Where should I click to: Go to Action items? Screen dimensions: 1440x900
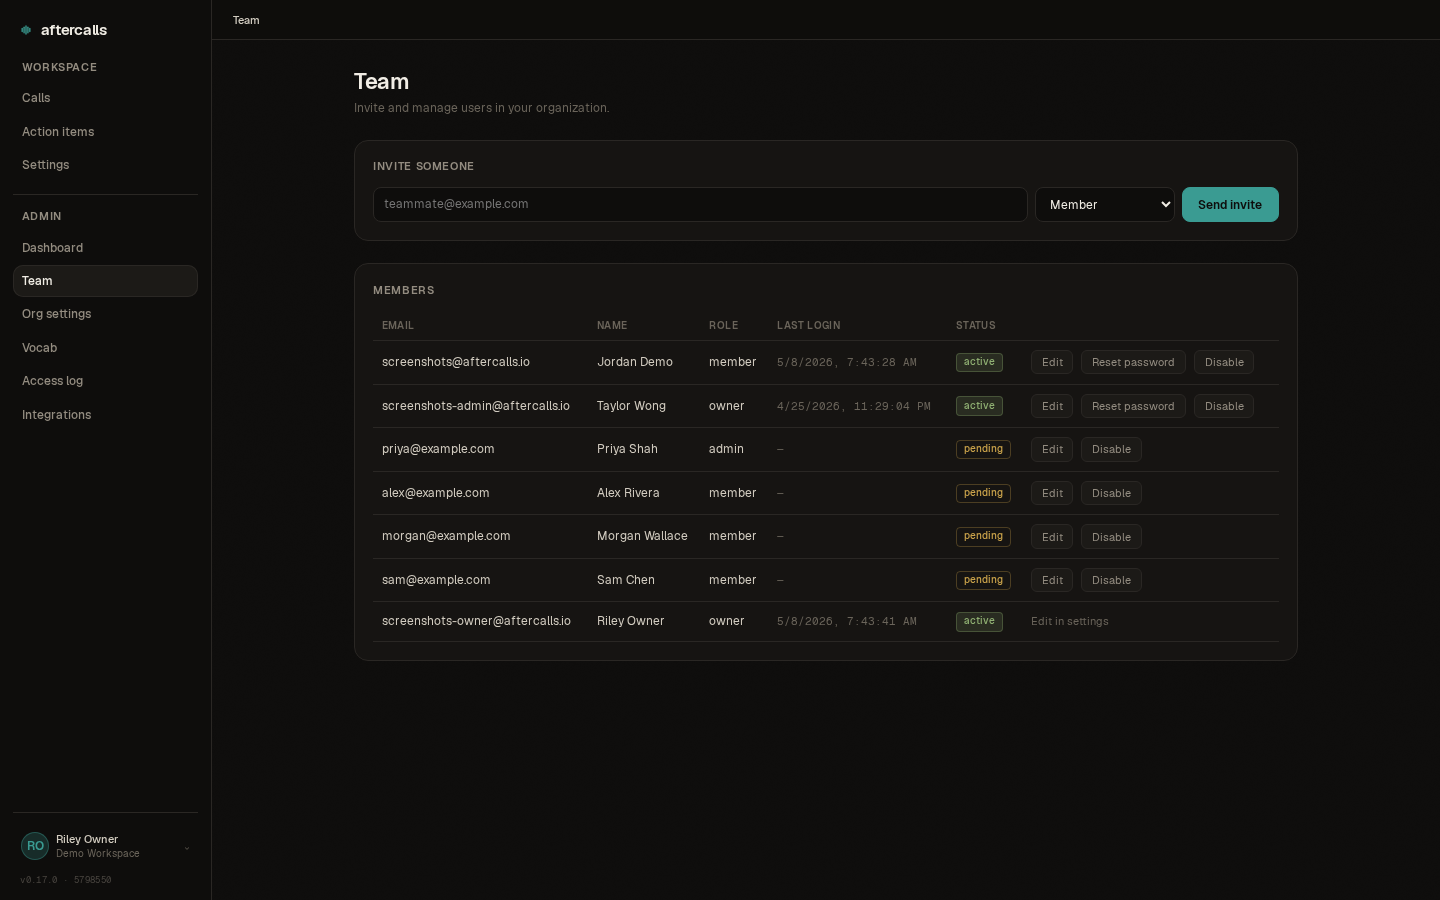(x=105, y=132)
